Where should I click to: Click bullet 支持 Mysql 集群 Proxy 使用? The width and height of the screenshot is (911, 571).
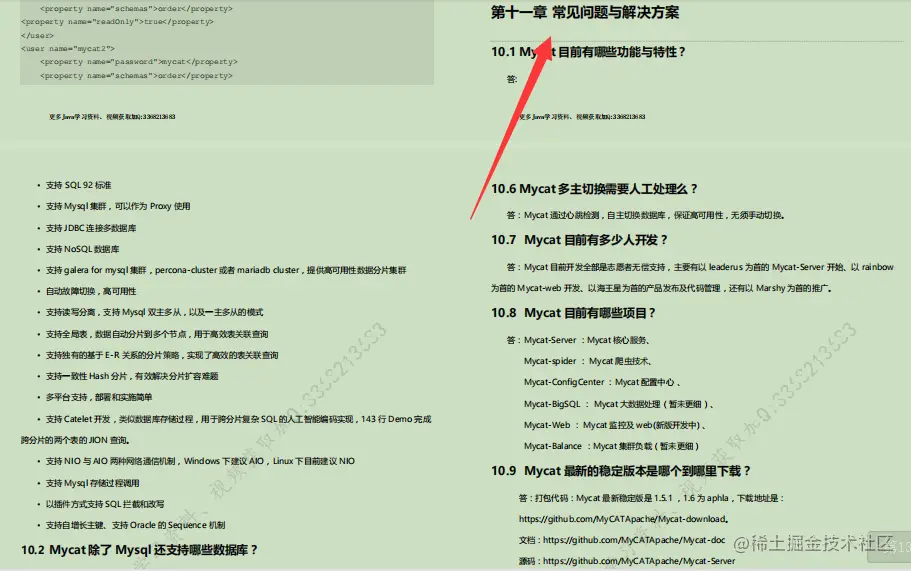(118, 206)
